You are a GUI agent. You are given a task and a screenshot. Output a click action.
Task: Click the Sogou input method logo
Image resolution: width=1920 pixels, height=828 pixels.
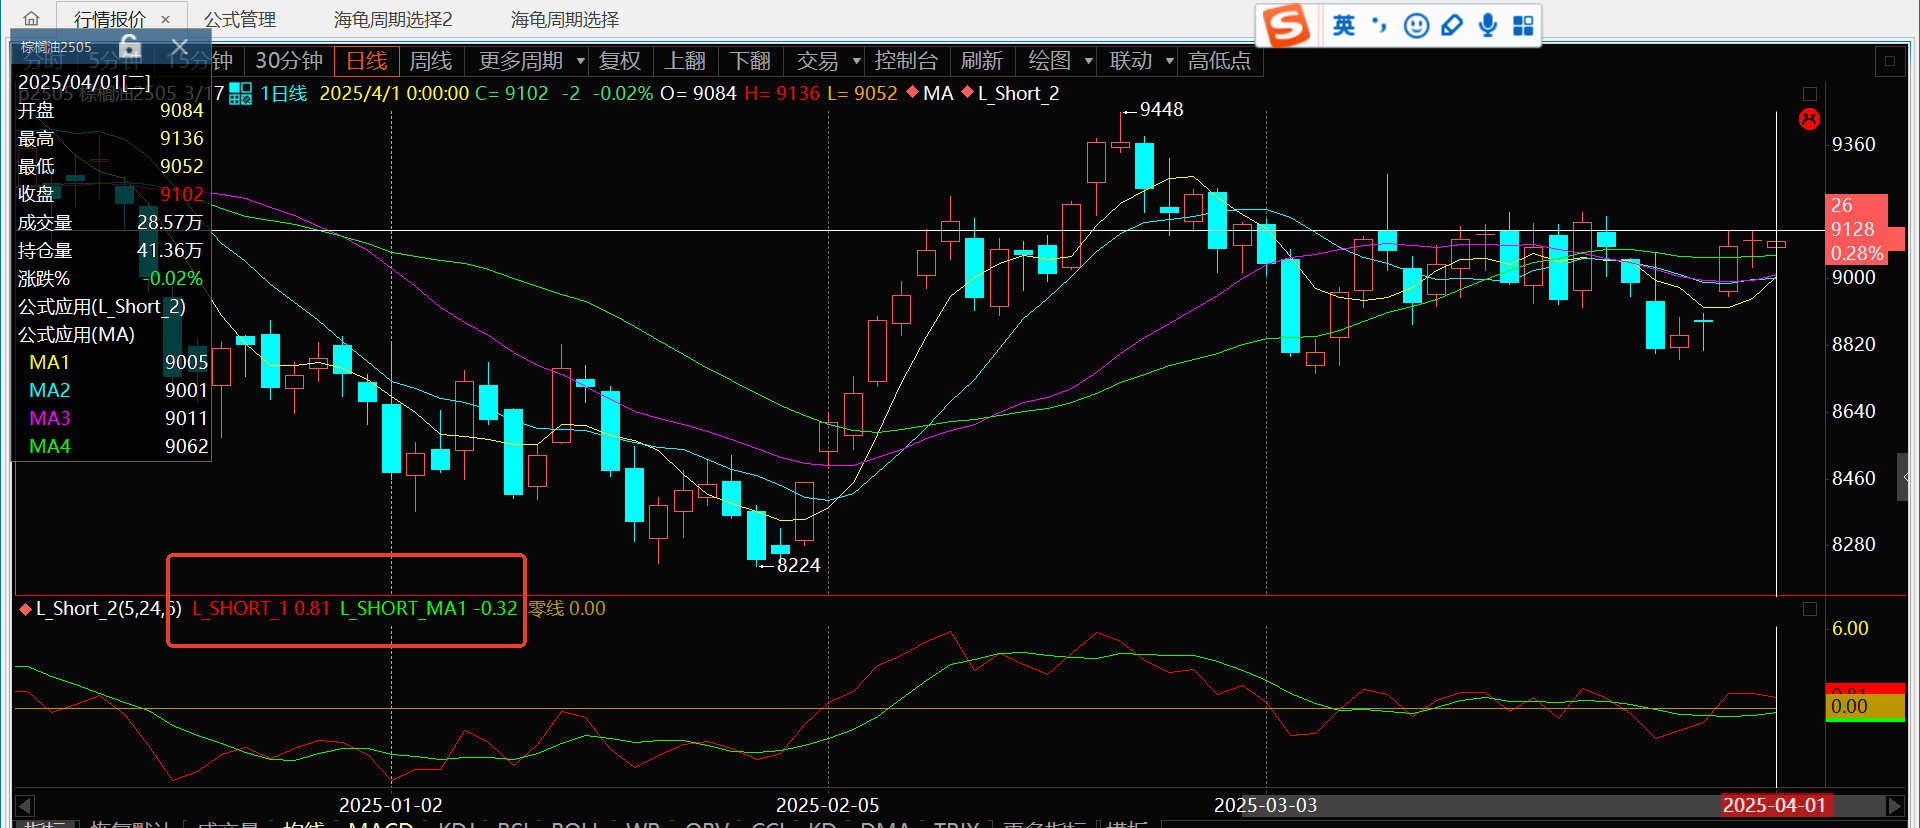1286,25
